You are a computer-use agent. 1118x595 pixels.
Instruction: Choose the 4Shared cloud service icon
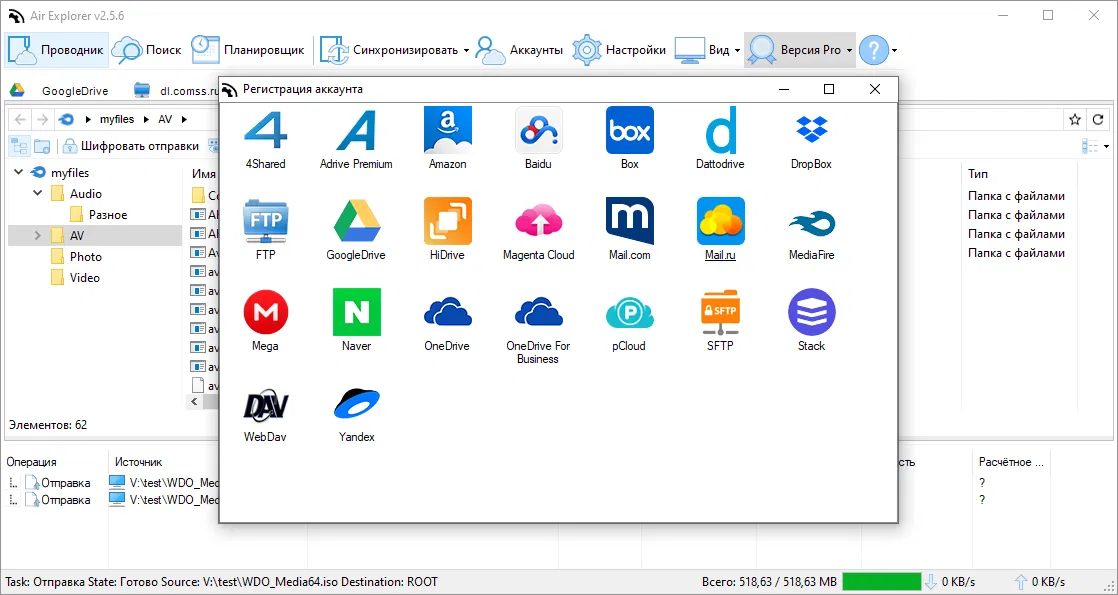click(x=265, y=131)
